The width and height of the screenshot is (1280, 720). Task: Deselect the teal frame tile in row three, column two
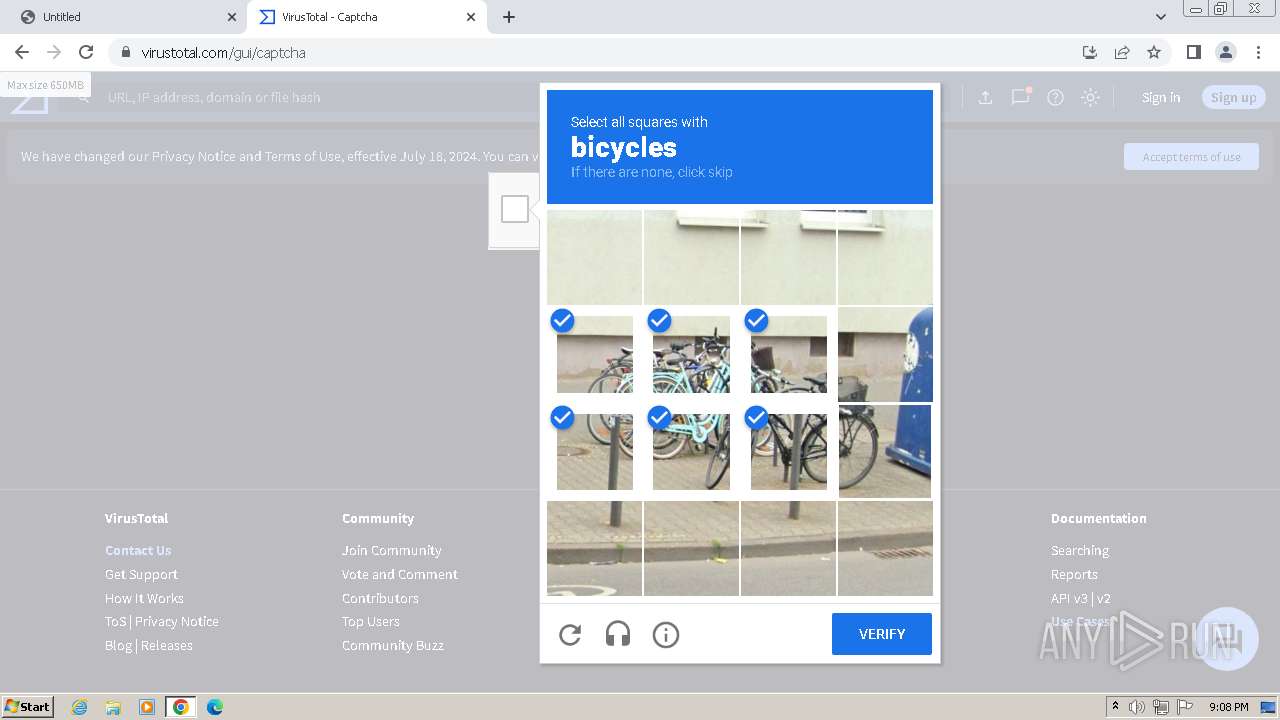click(x=691, y=452)
